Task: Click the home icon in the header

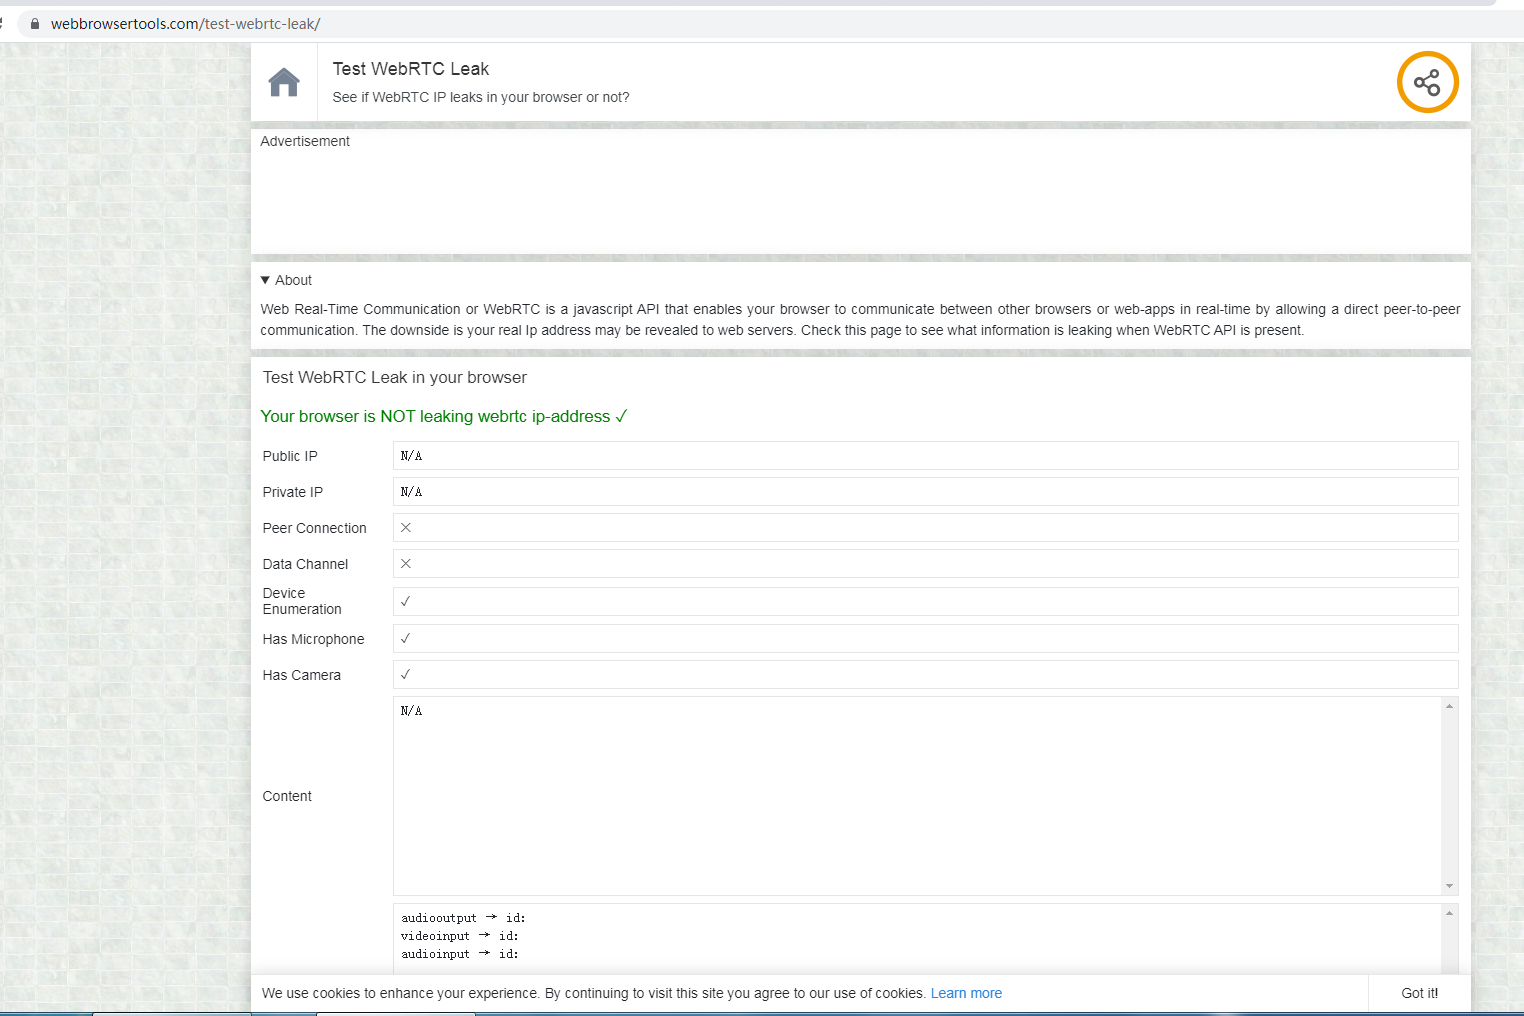Action: click(284, 82)
